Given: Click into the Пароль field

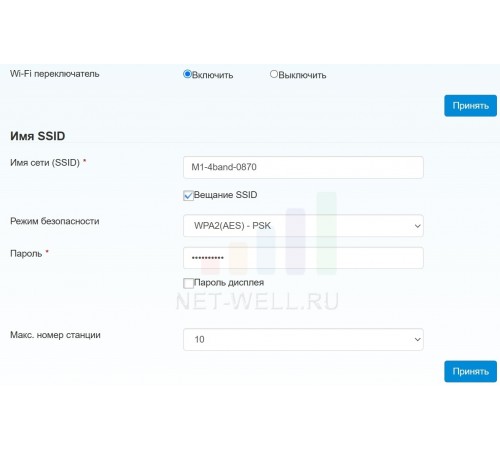Looking at the screenshot, I should (x=303, y=258).
